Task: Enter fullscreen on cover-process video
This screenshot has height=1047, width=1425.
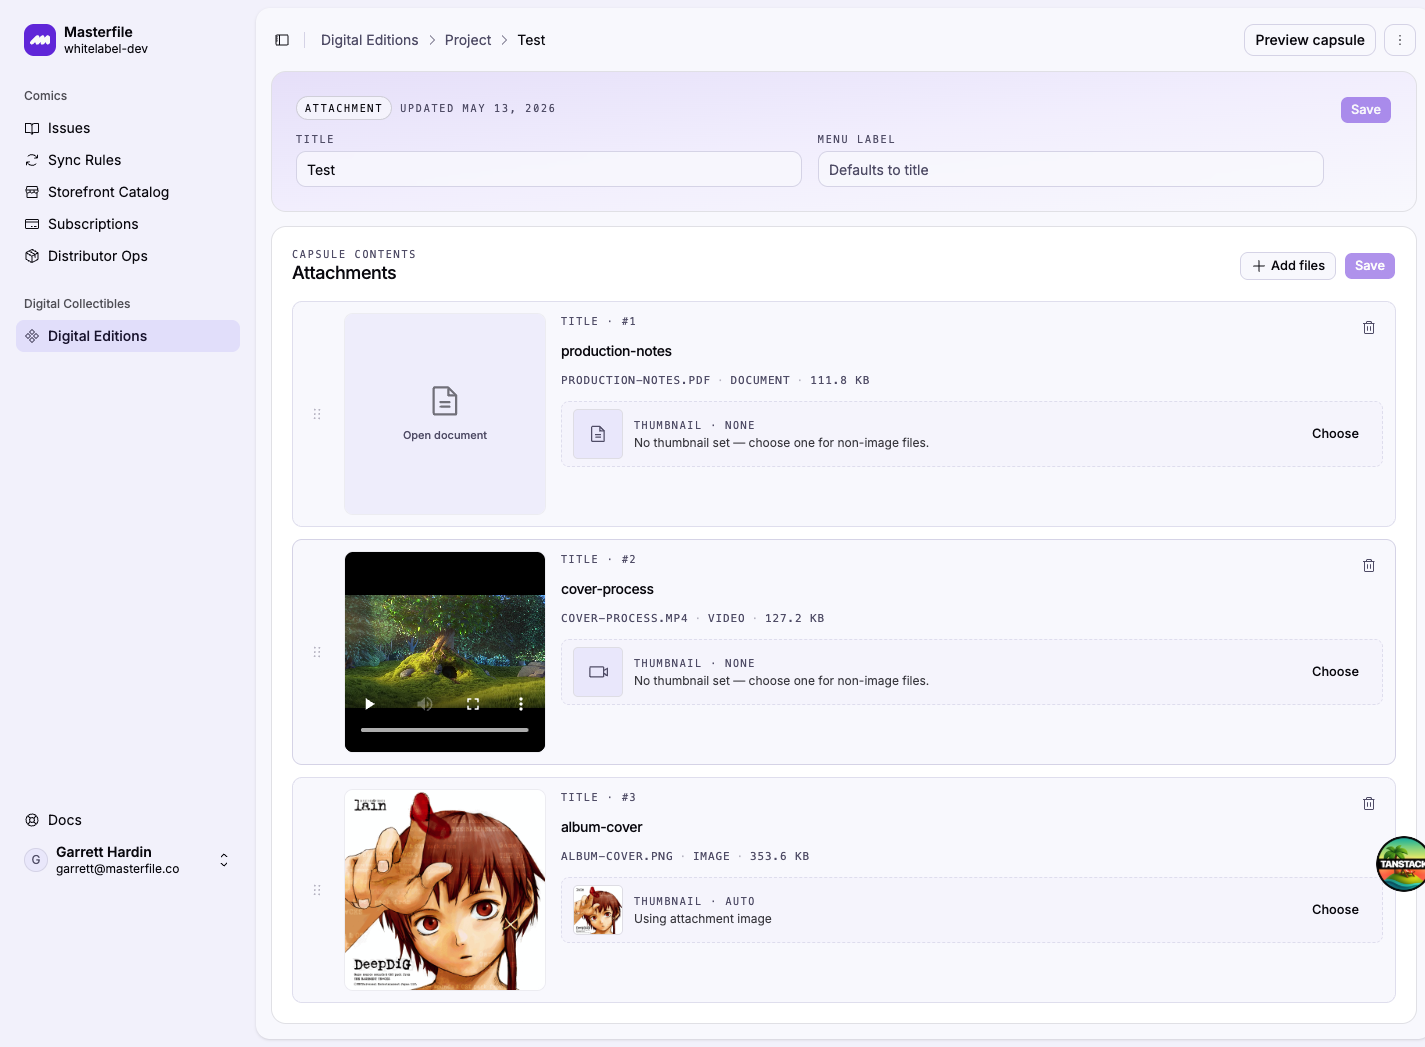Action: click(473, 704)
